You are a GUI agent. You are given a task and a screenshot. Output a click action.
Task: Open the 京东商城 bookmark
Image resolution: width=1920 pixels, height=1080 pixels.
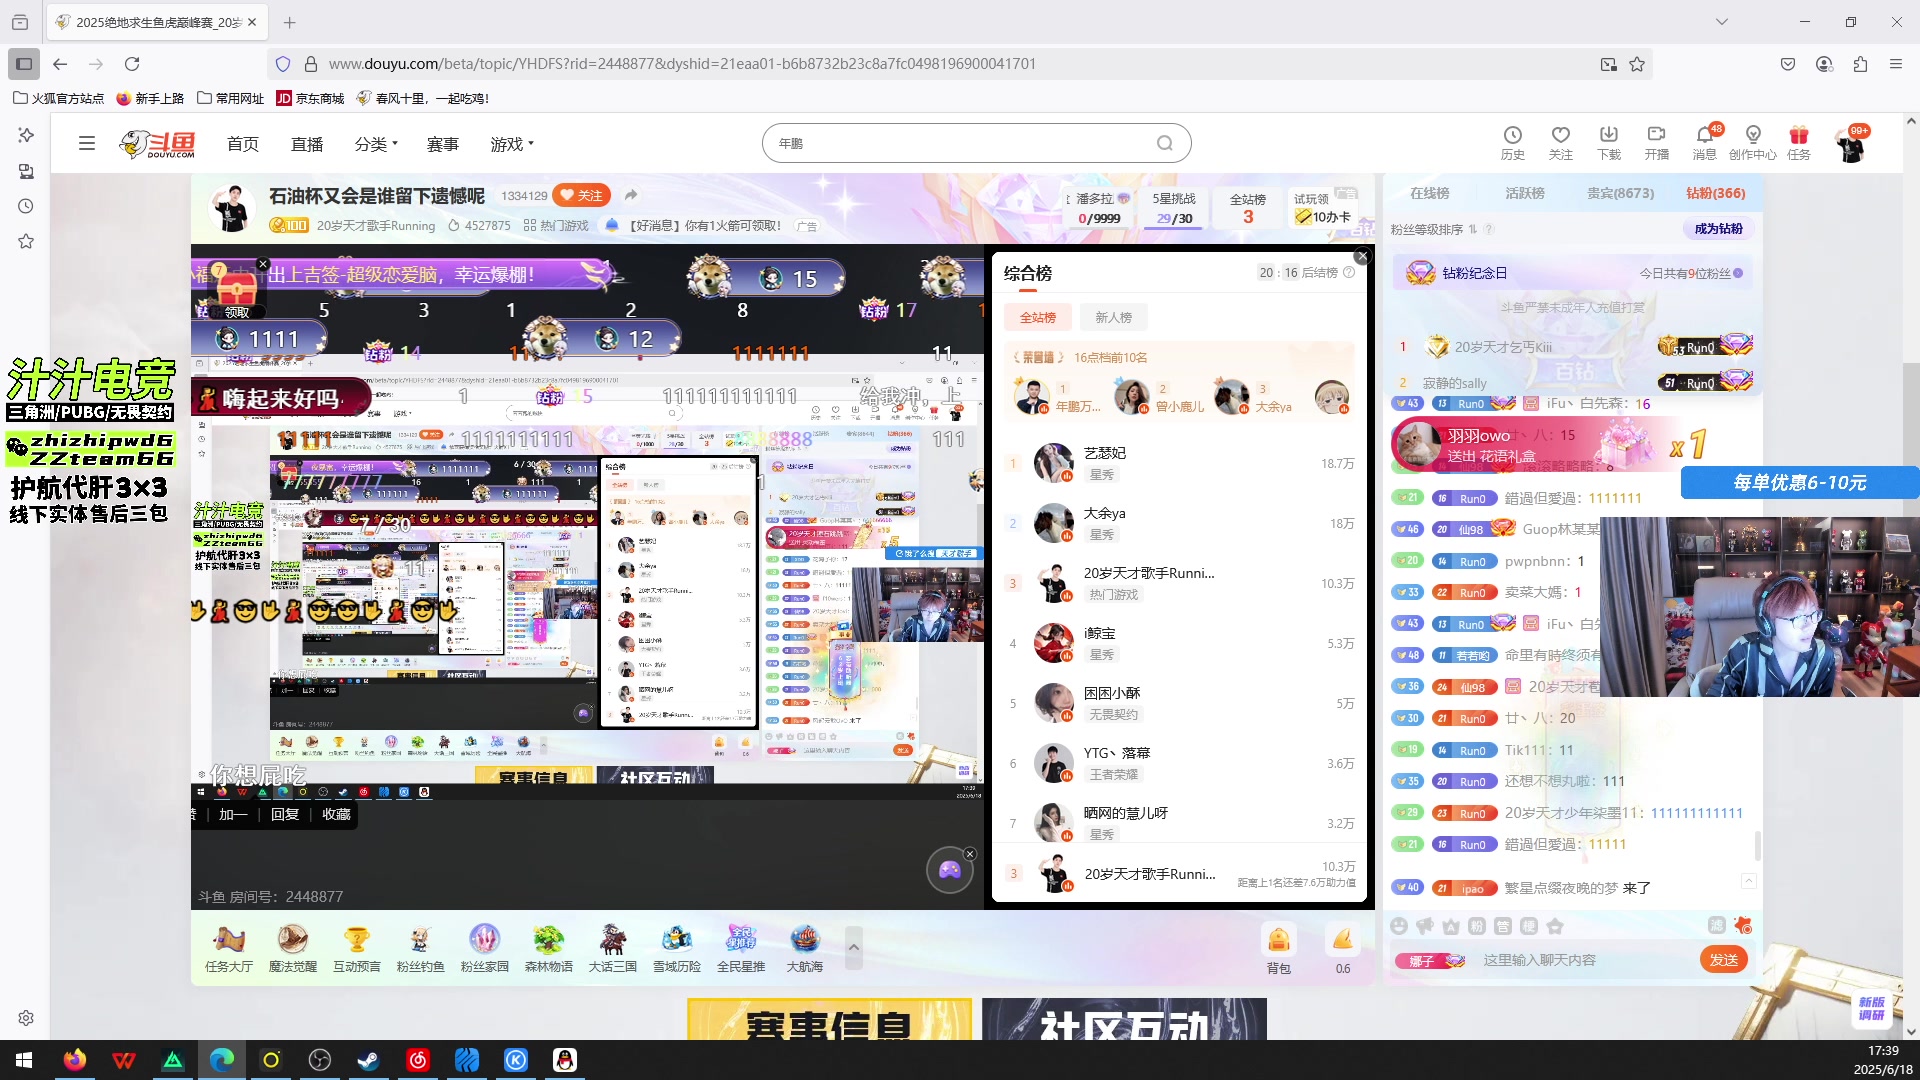click(310, 98)
